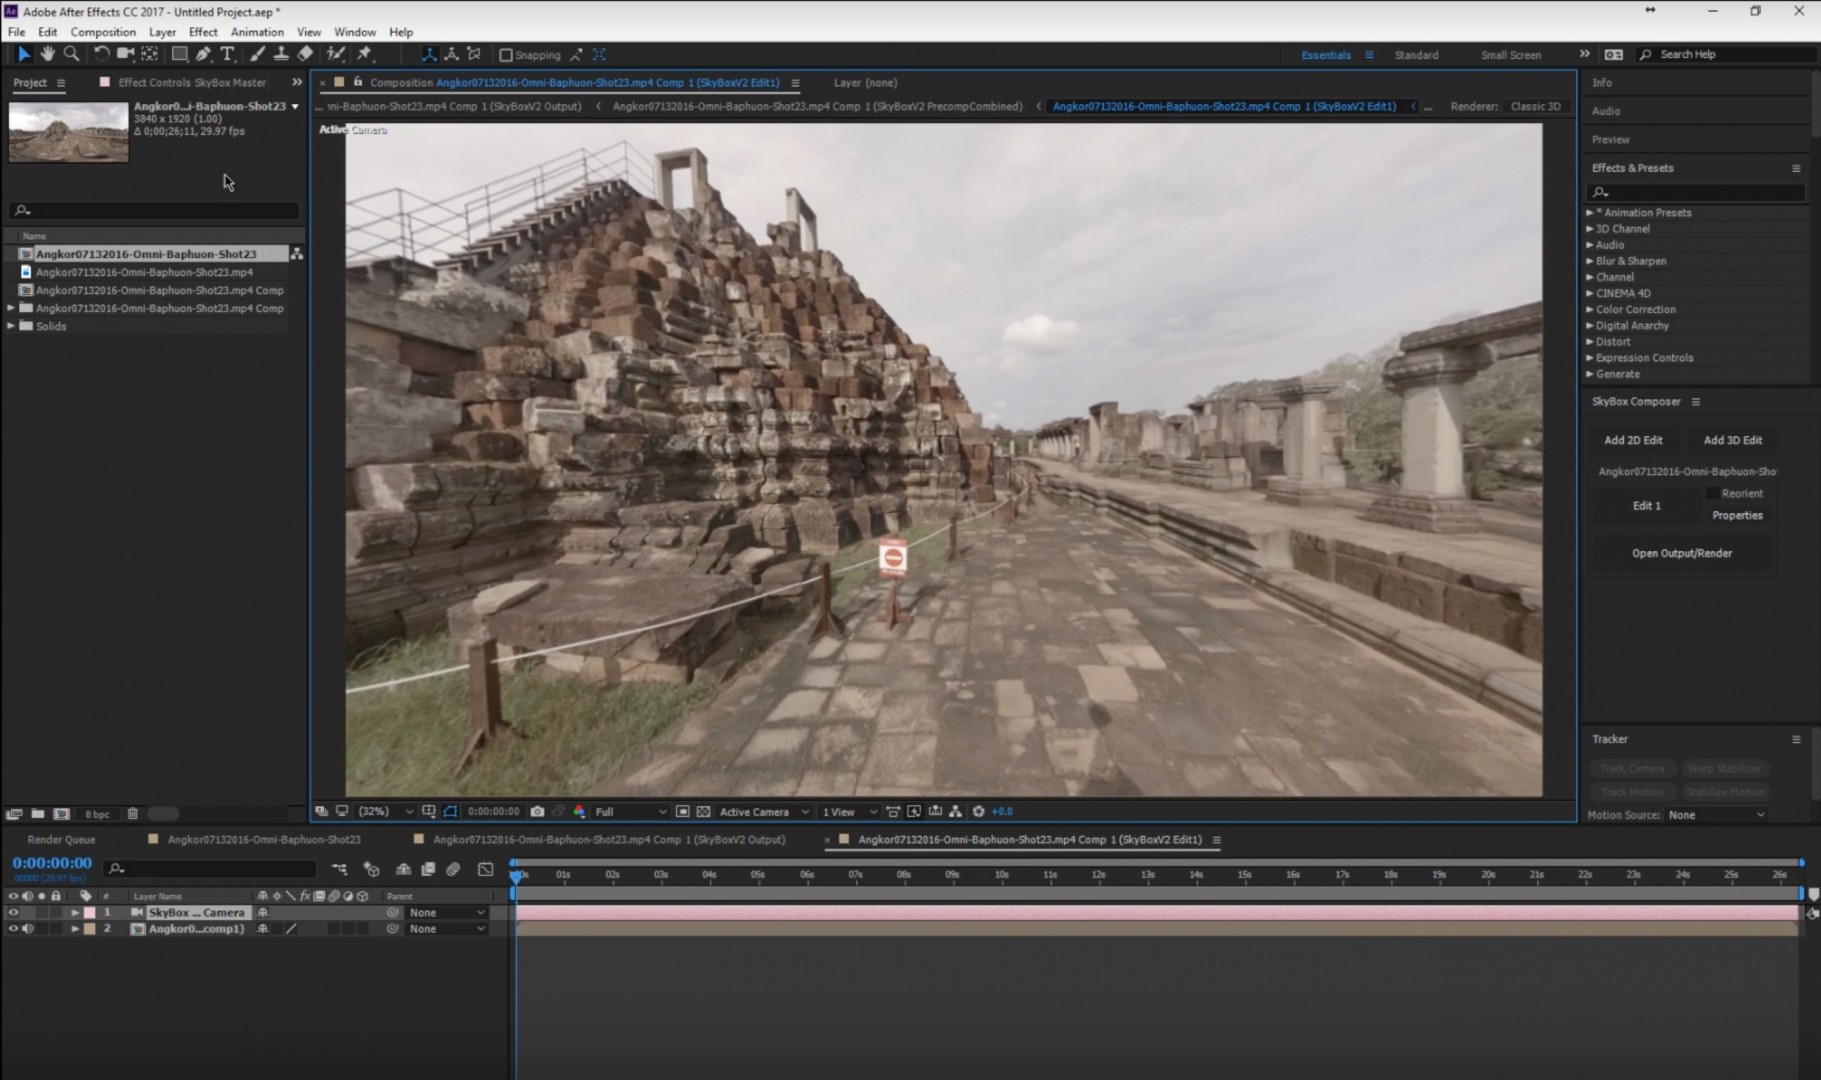1821x1080 pixels.
Task: Select the Hand tool in the toolbar
Action: click(48, 54)
